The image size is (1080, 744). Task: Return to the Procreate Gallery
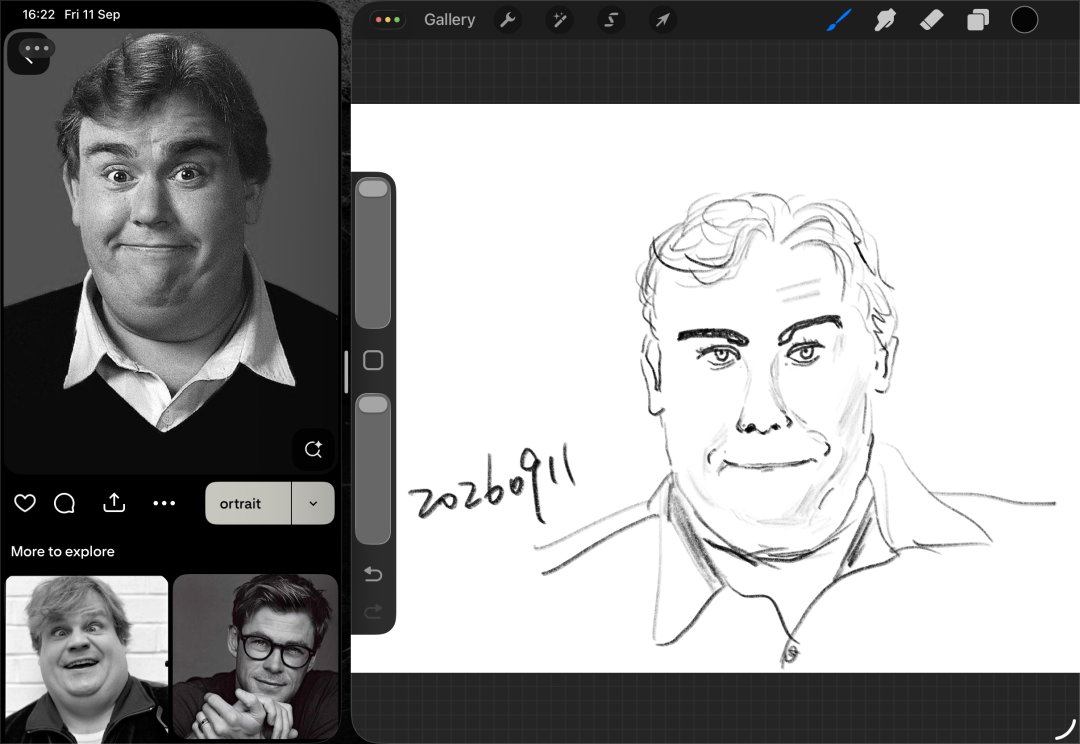tap(450, 20)
